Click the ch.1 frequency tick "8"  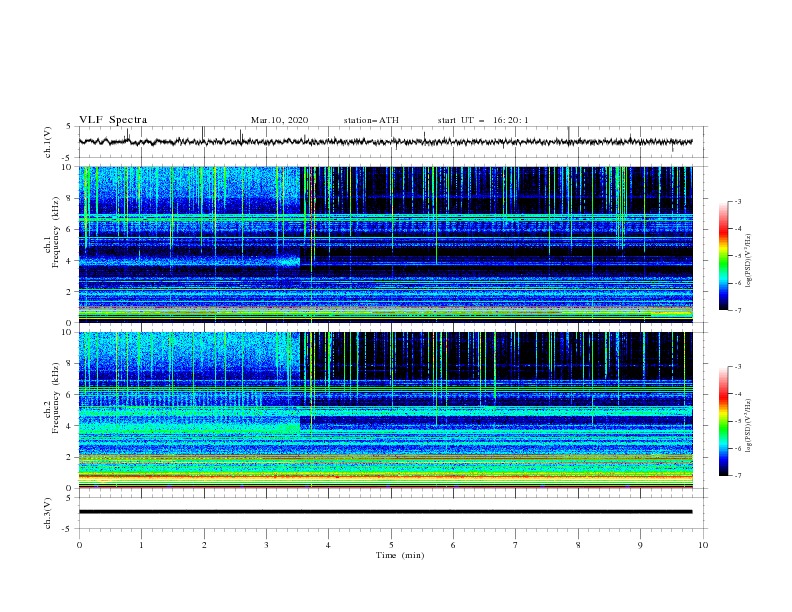[71, 198]
